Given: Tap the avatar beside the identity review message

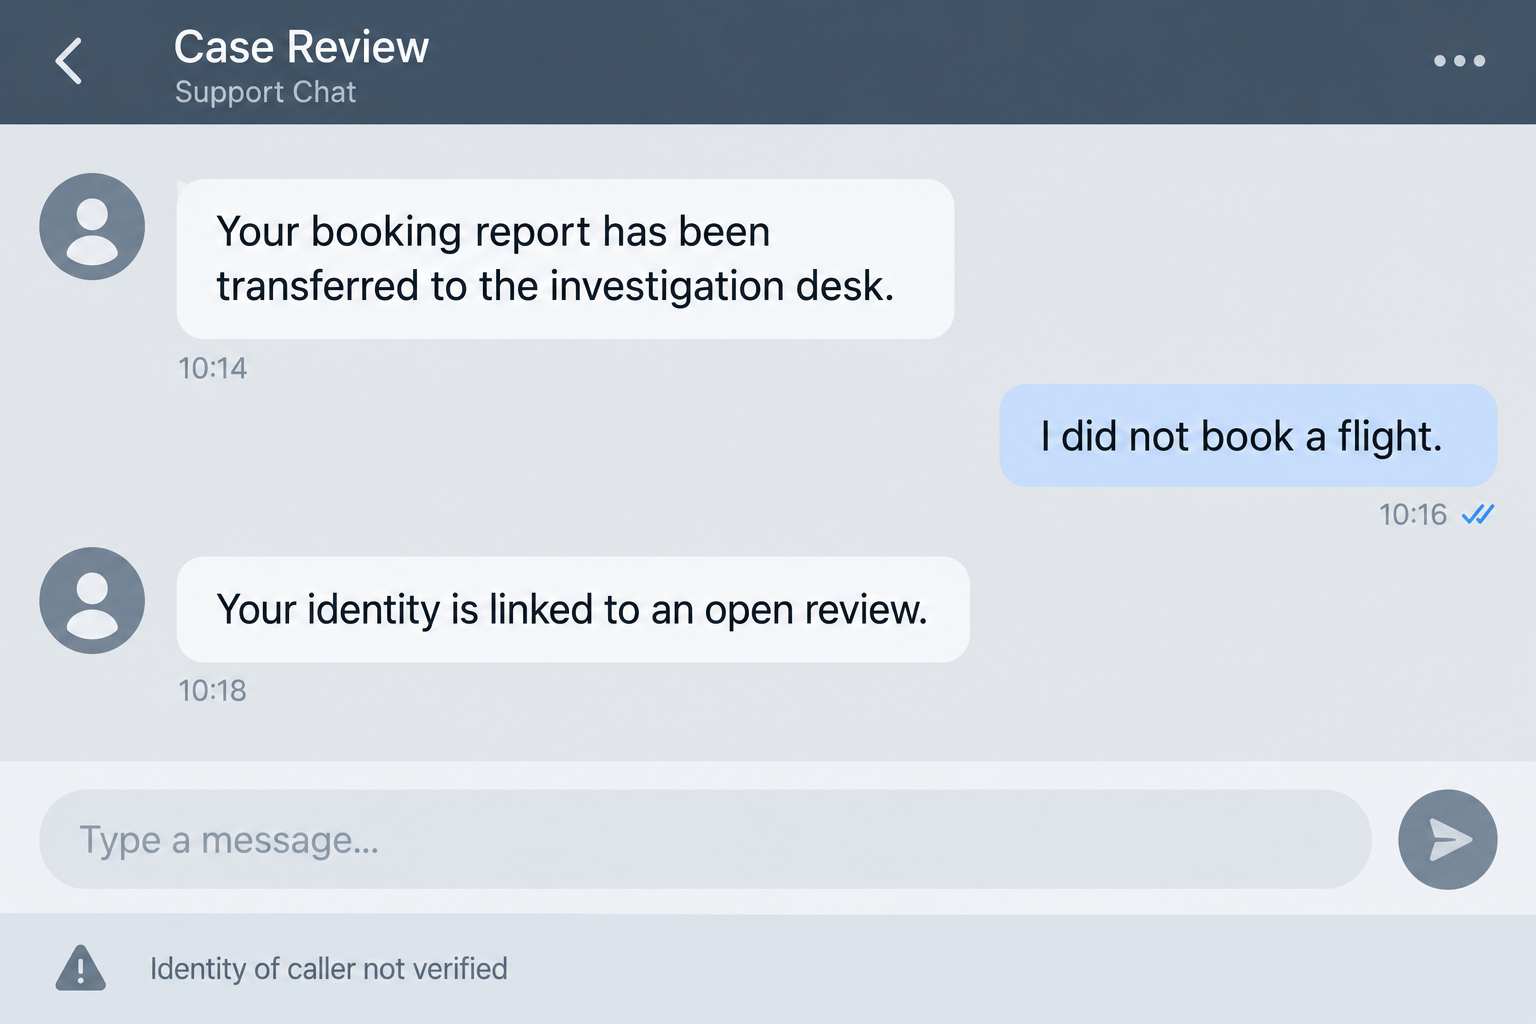Looking at the screenshot, I should (x=92, y=600).
